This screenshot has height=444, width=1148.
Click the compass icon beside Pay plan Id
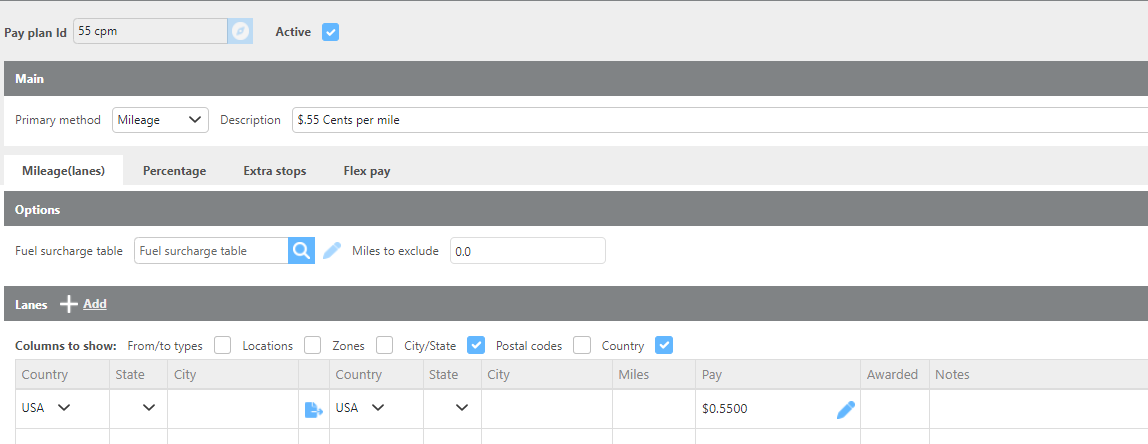click(239, 32)
